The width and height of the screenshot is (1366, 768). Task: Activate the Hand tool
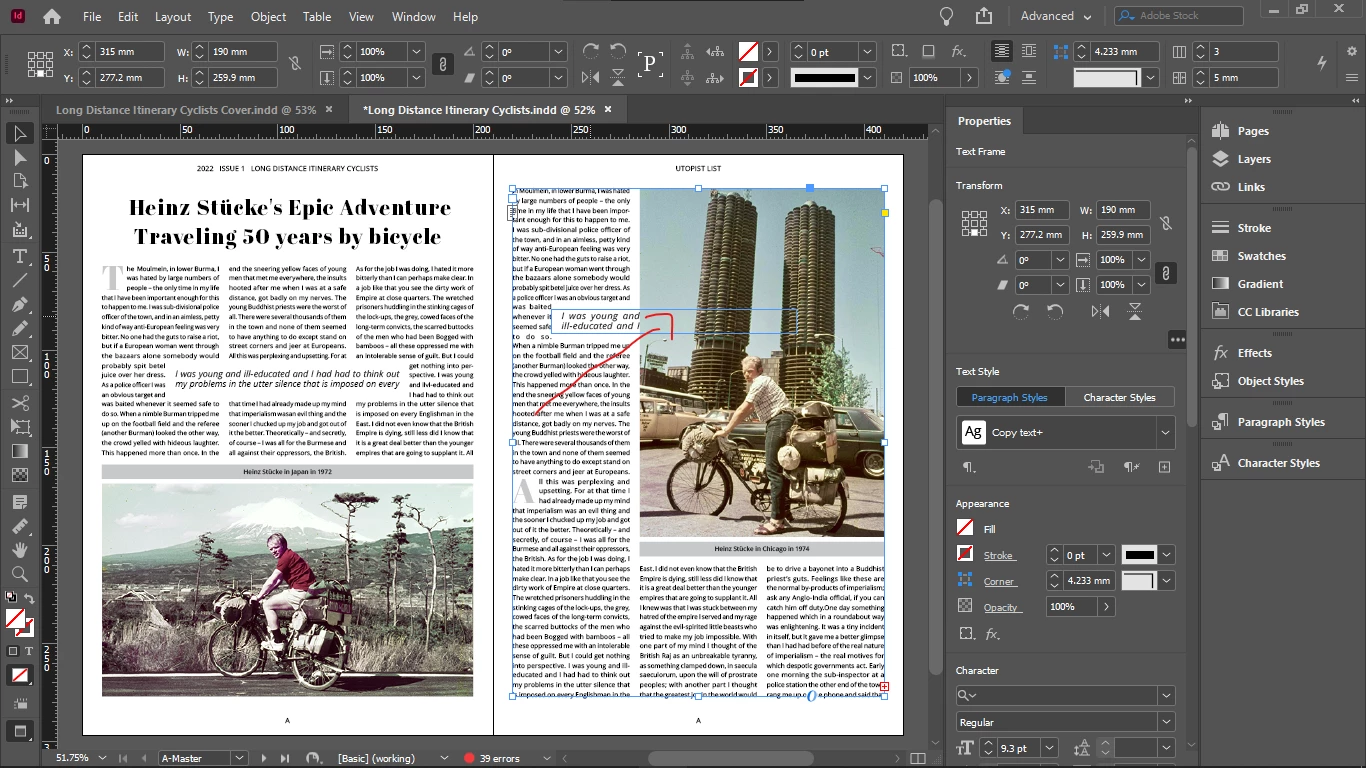(19, 550)
